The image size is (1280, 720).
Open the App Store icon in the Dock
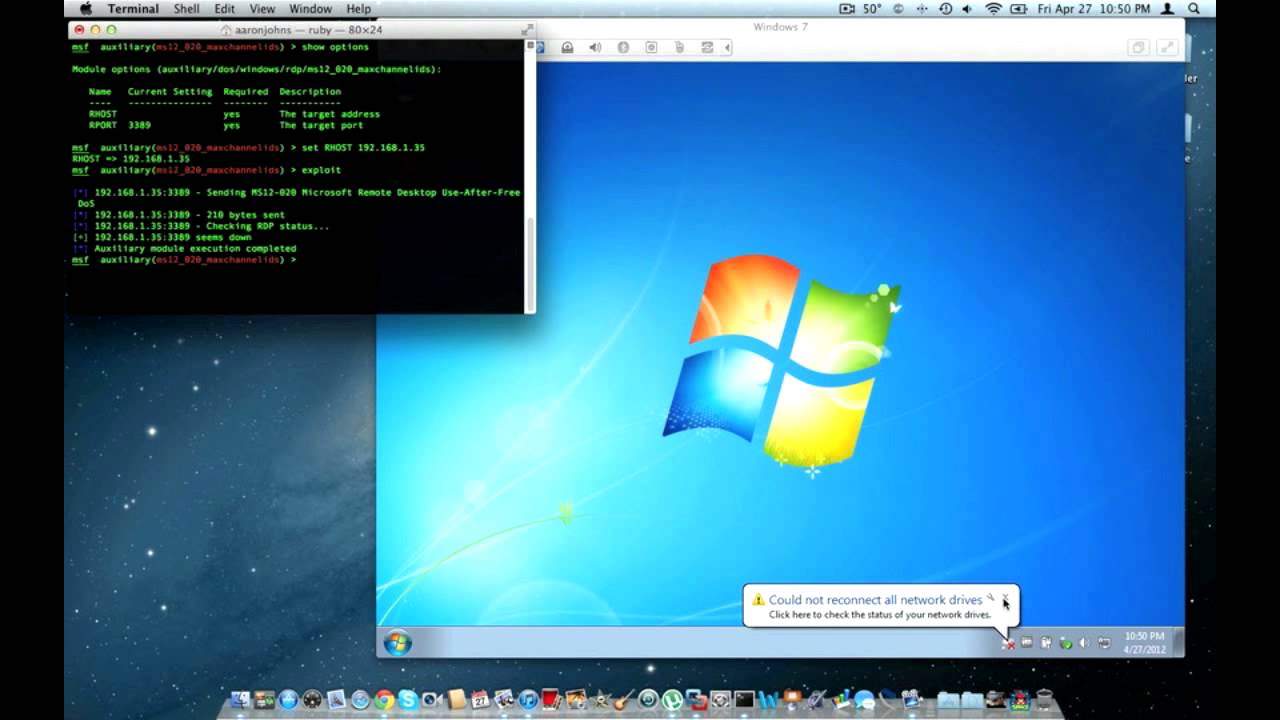pos(288,700)
